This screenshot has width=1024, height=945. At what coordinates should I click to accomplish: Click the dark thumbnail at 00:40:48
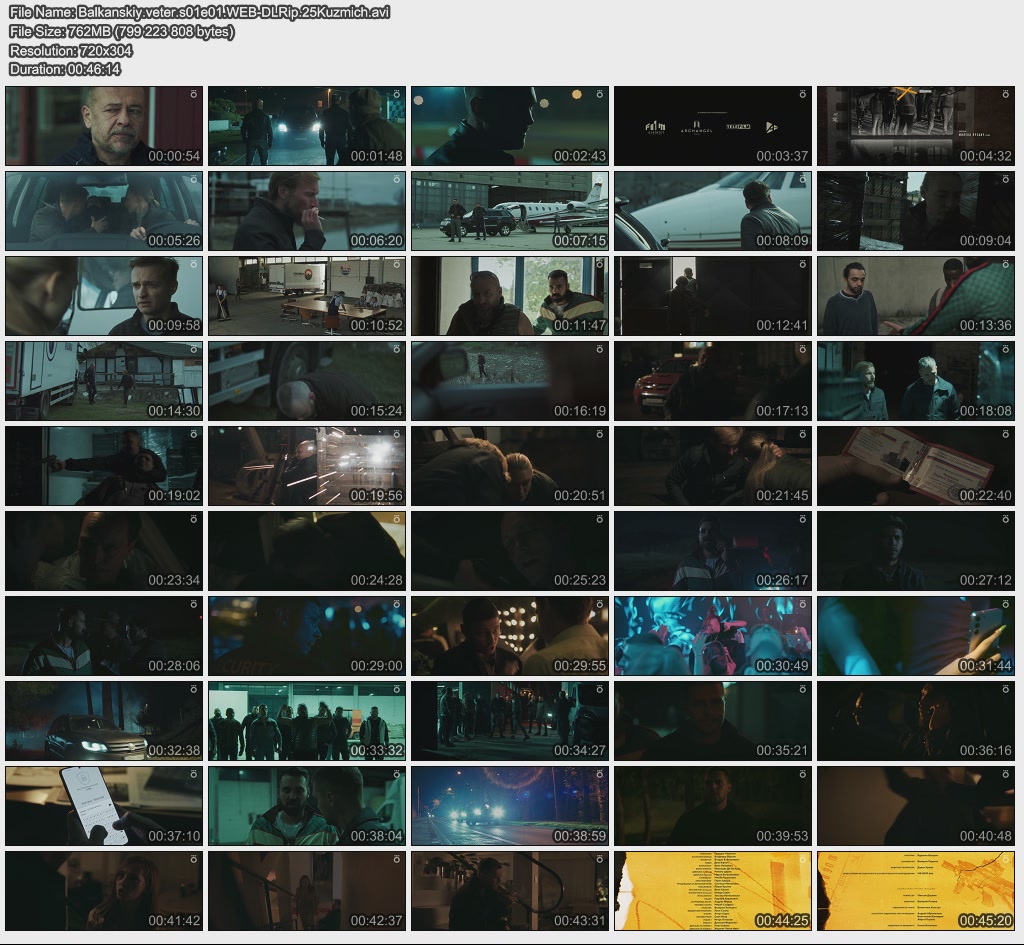(916, 807)
